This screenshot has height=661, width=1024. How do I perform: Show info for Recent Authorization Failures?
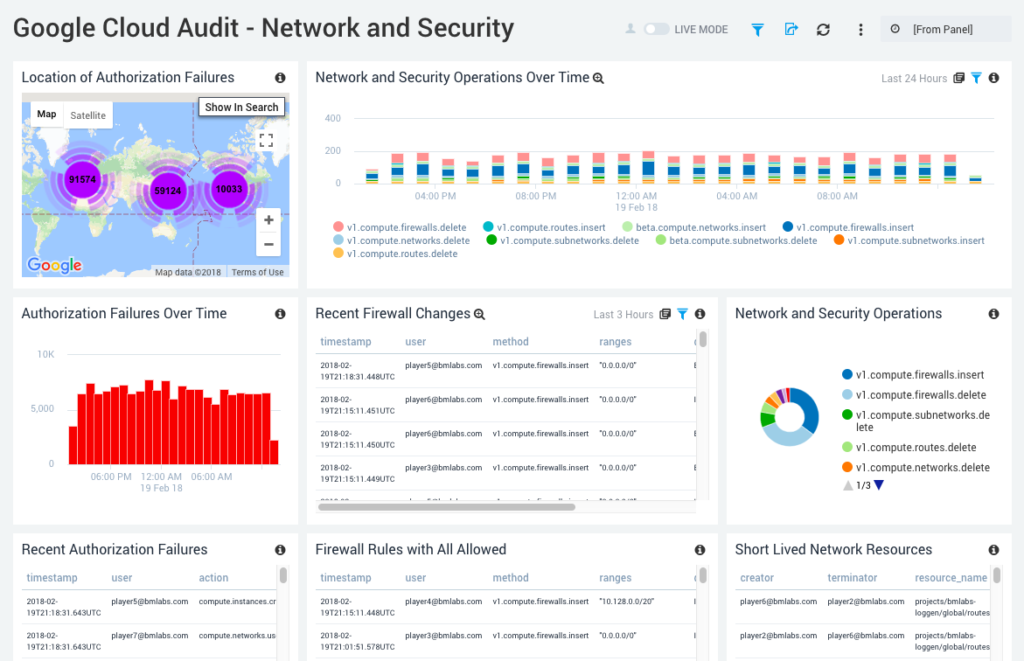tap(280, 550)
